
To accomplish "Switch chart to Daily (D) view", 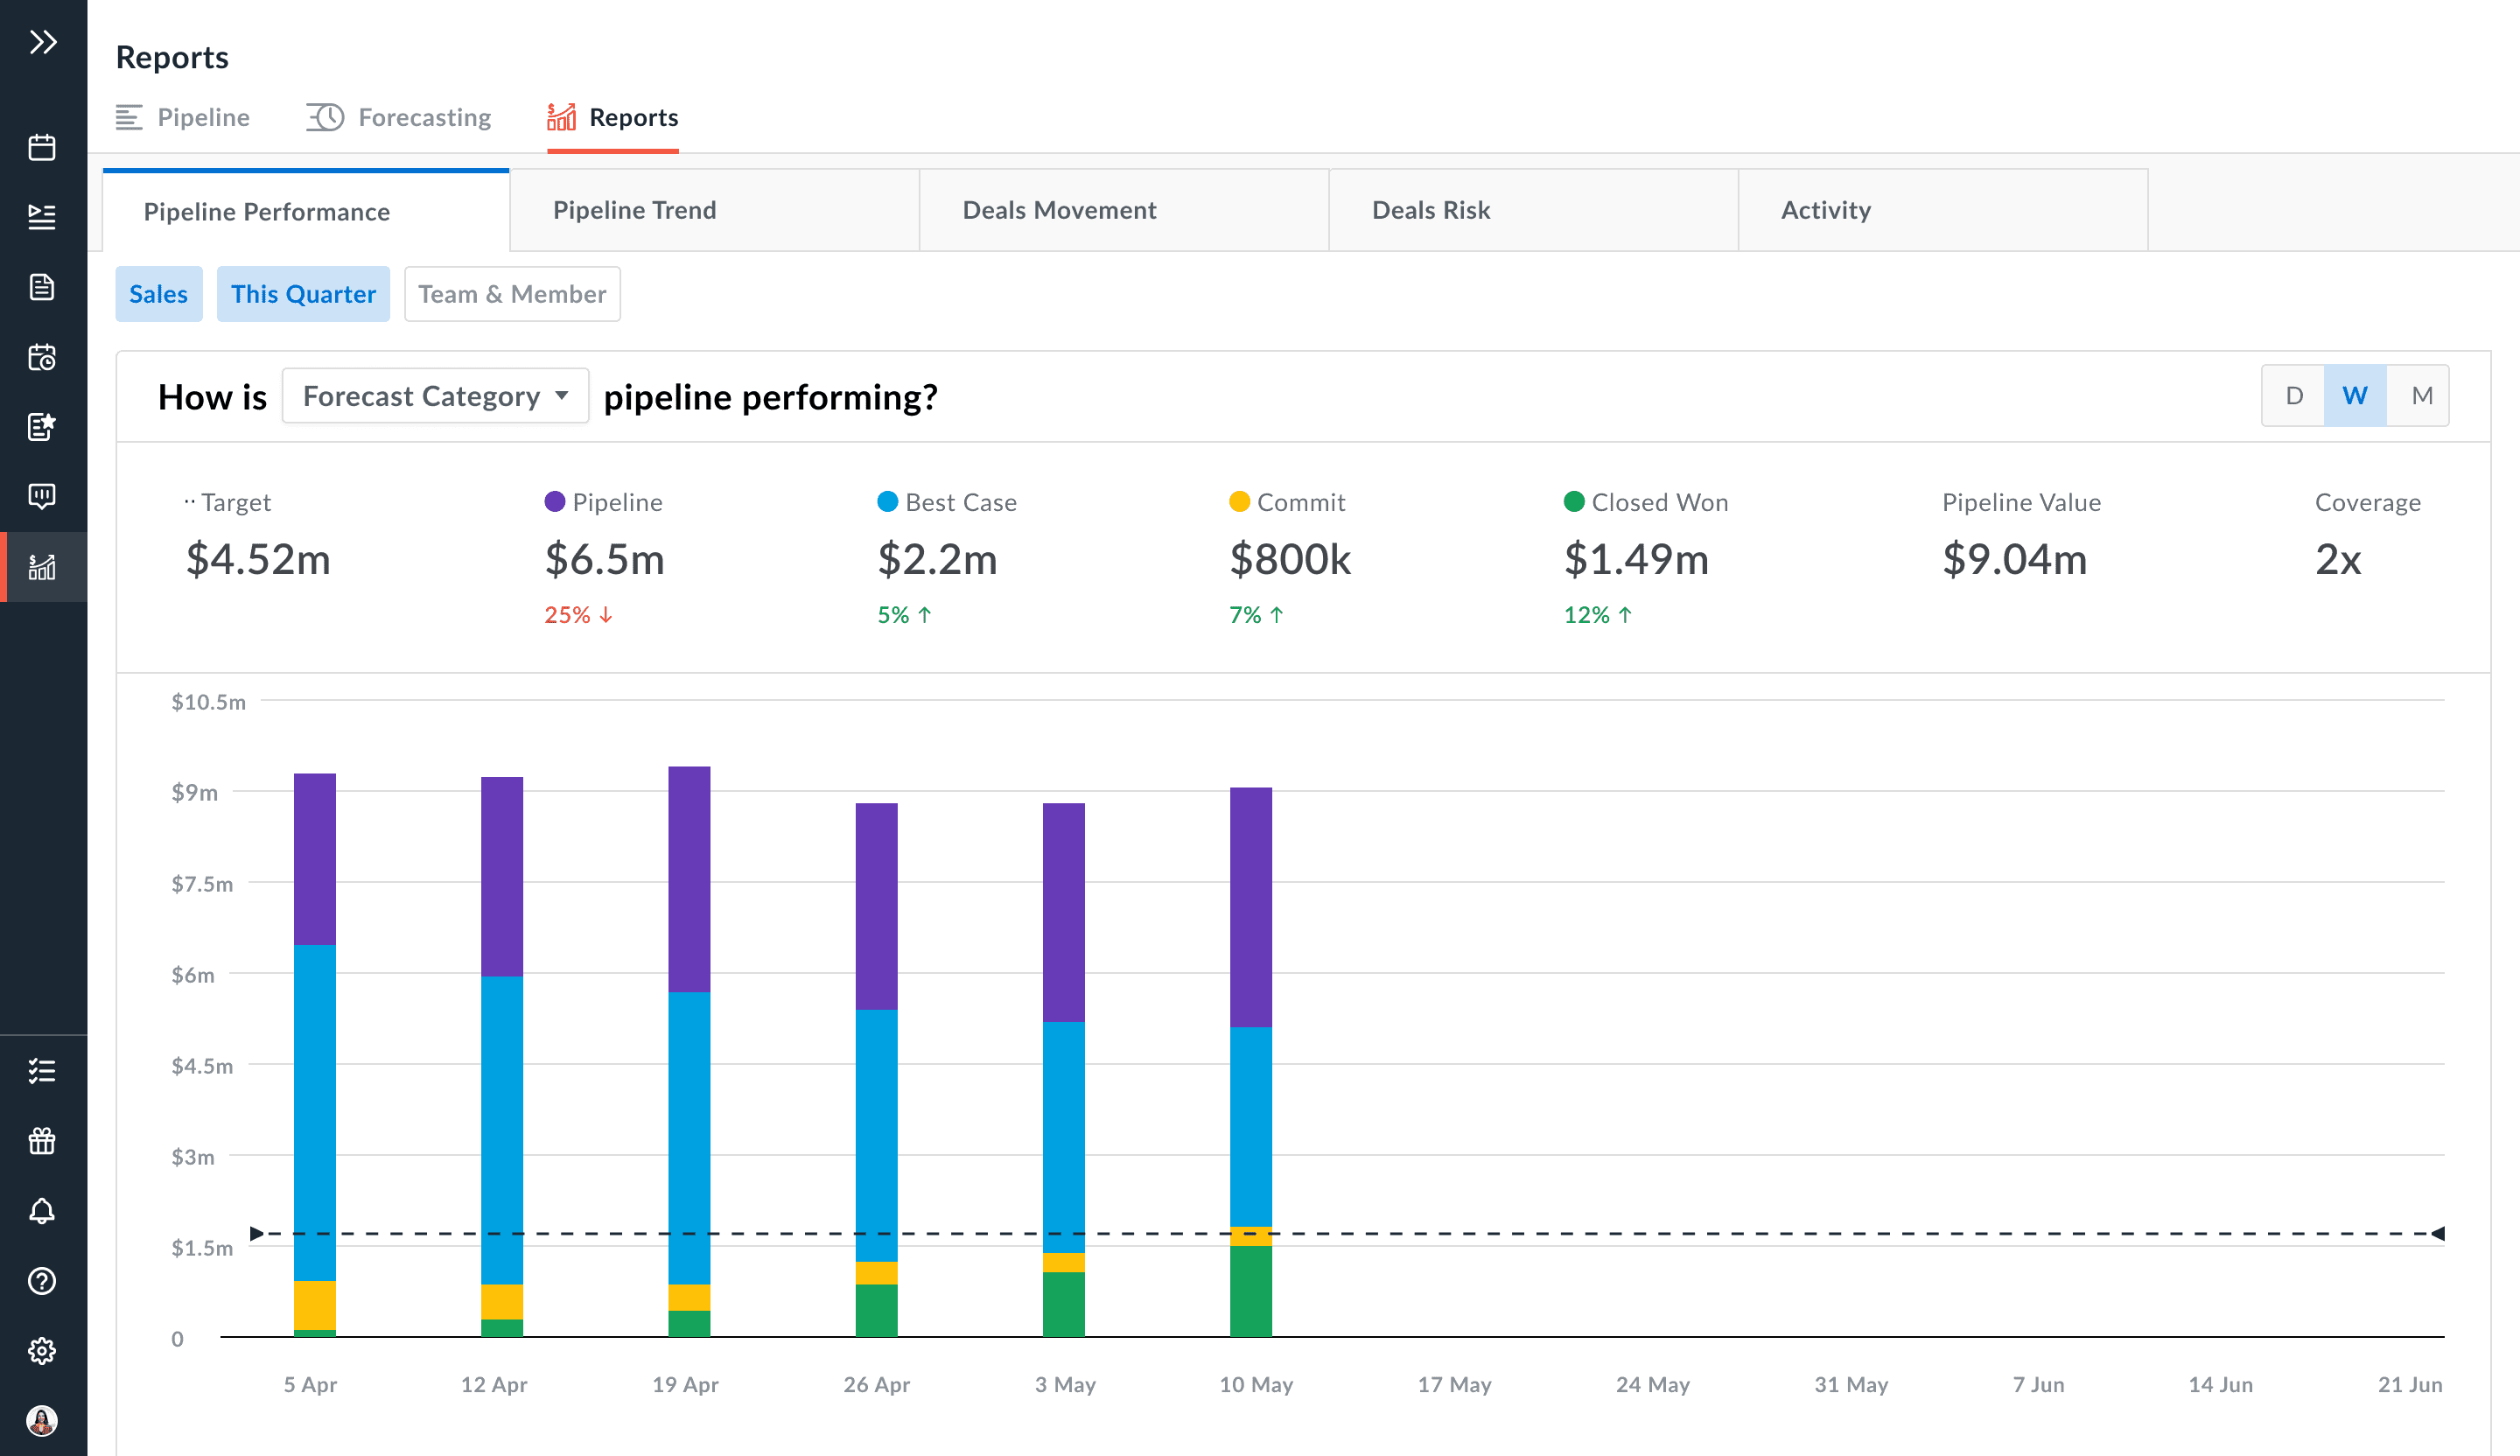I will tap(2294, 396).
